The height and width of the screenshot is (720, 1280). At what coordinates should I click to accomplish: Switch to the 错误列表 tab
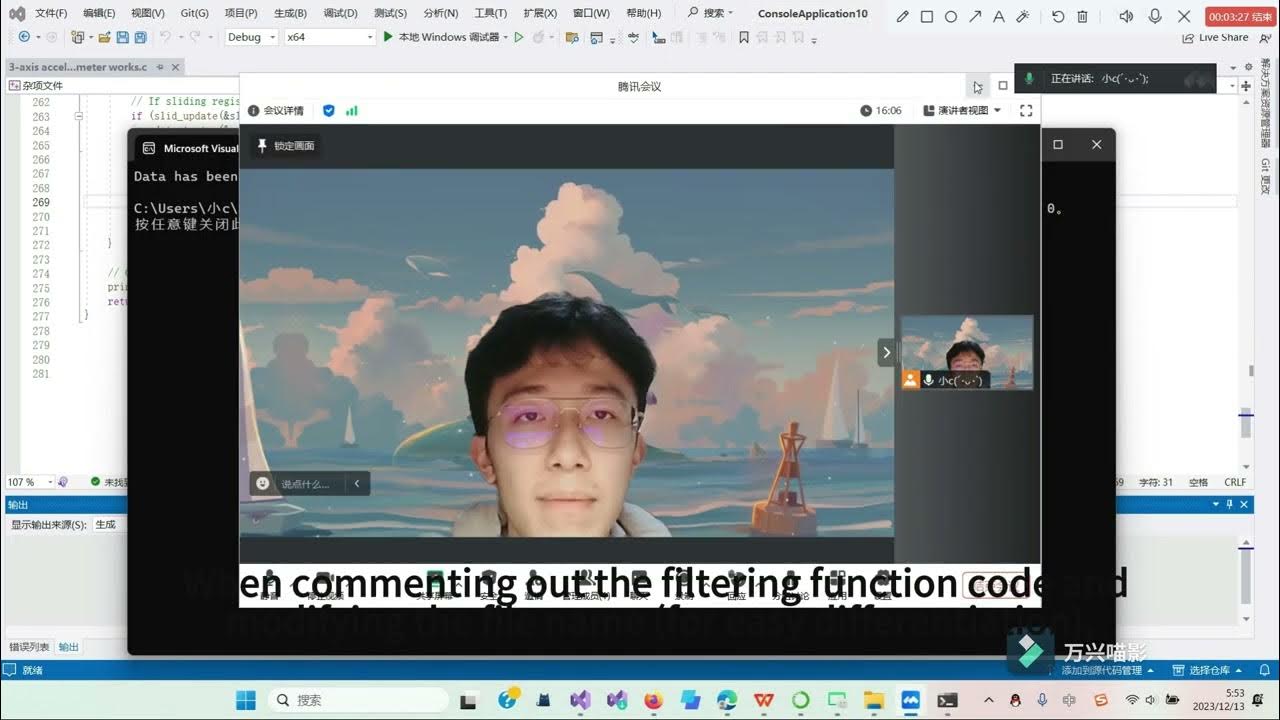point(30,647)
